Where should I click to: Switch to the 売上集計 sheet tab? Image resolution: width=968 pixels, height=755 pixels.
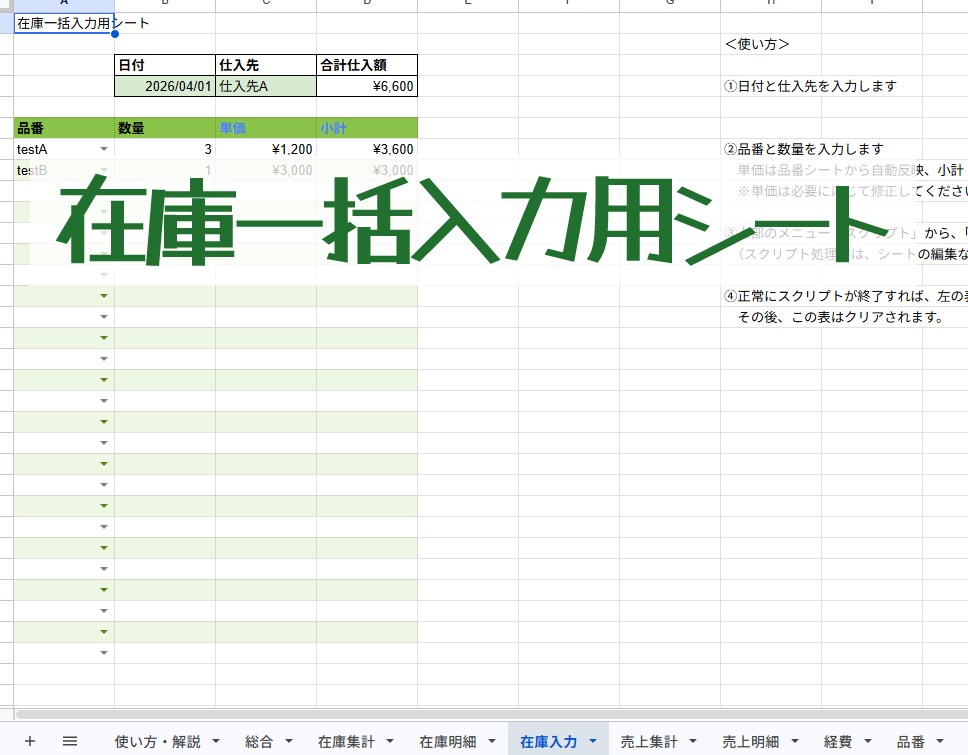[x=649, y=741]
